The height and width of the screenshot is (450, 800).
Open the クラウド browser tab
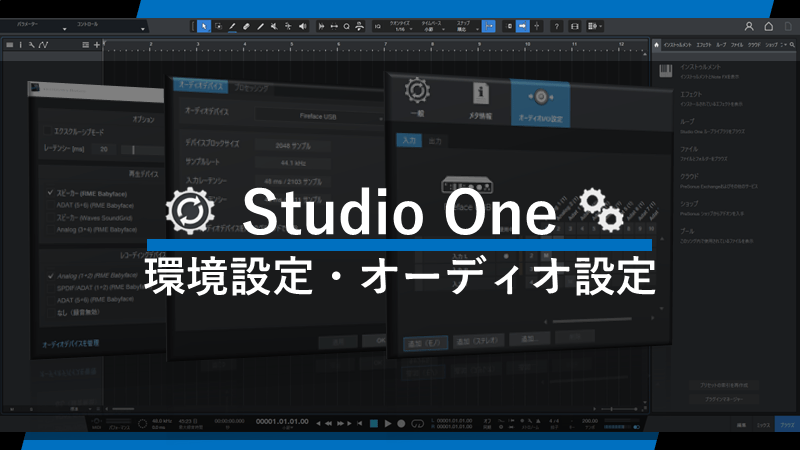(754, 45)
